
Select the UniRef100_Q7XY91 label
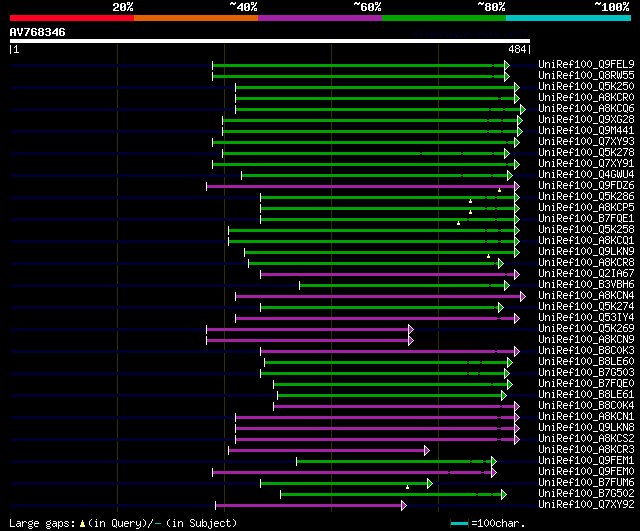[586, 163]
